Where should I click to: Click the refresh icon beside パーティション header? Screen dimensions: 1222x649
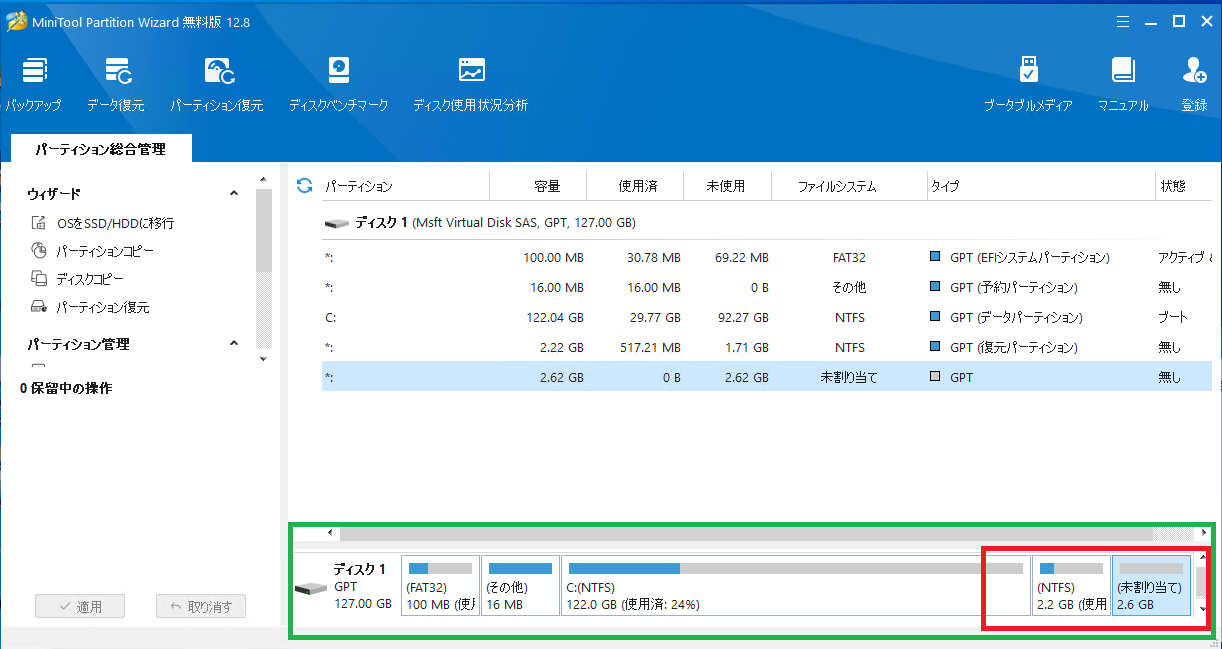pos(305,186)
